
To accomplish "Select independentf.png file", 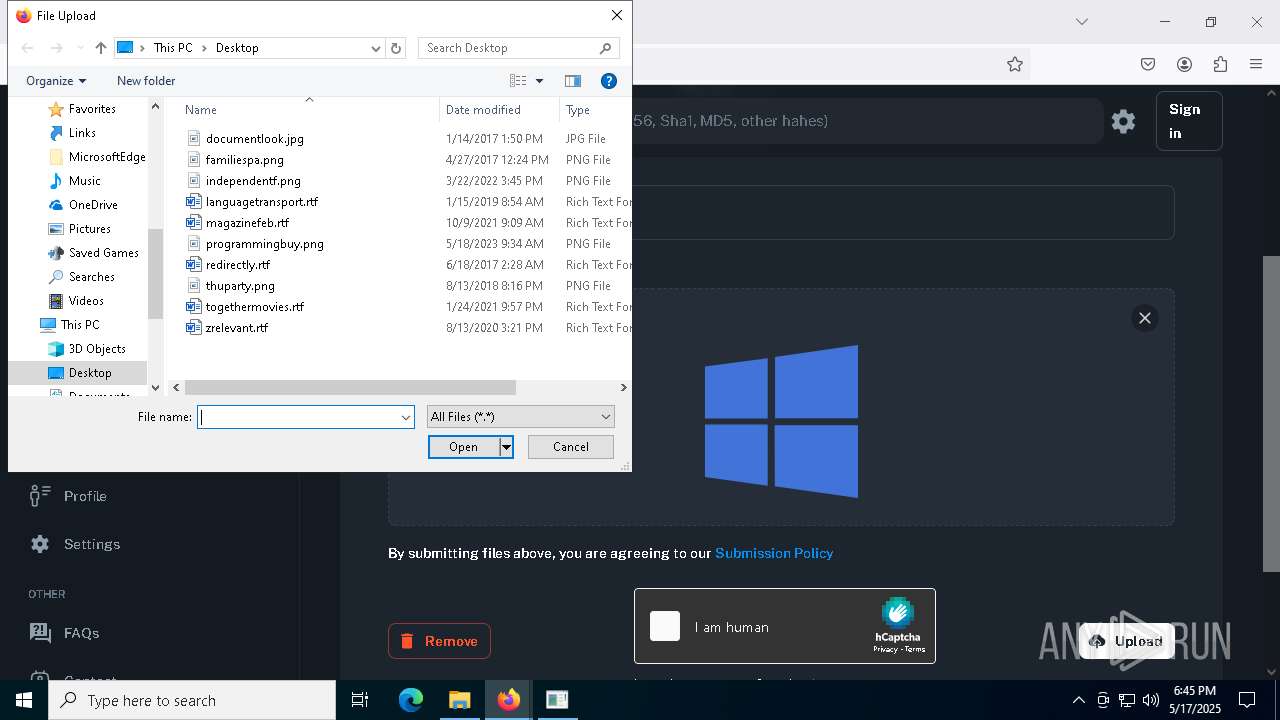I will [253, 181].
